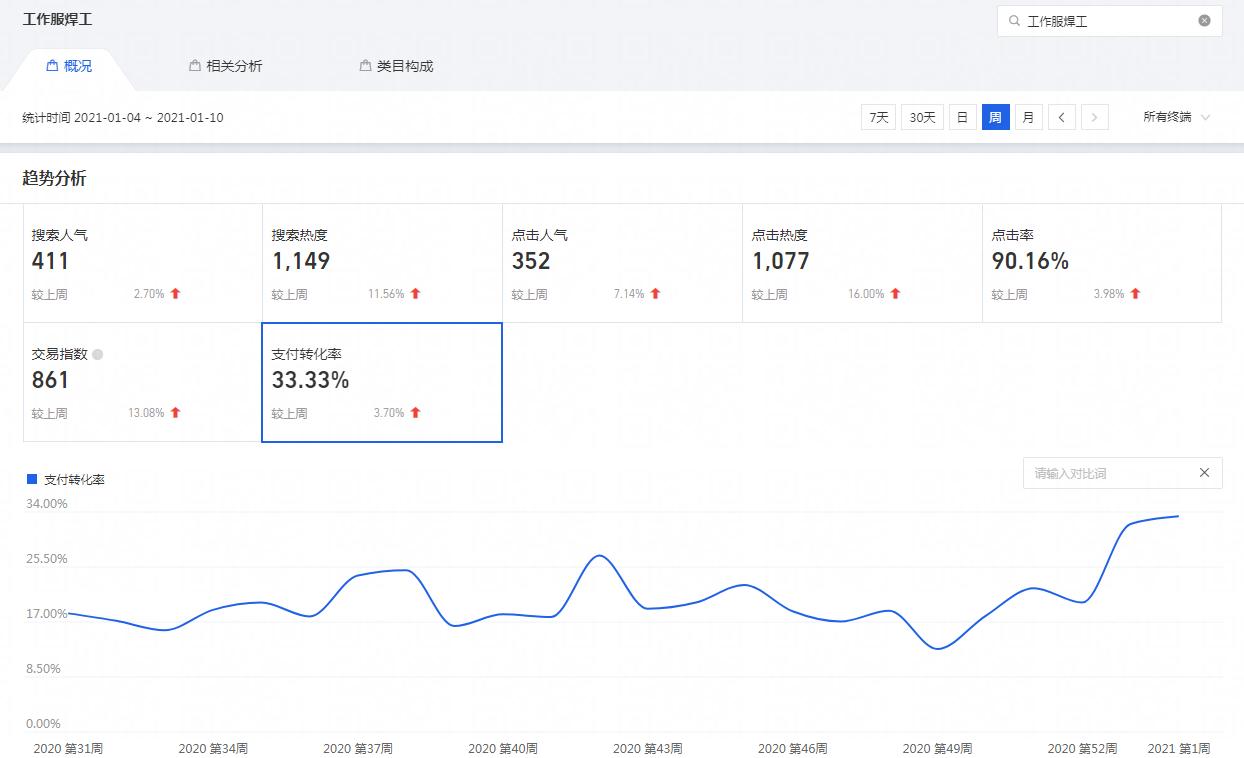Screen dimensions: 1244x758
Task: Open the 所有终端 dropdown
Action: pyautogui.click(x=1176, y=117)
